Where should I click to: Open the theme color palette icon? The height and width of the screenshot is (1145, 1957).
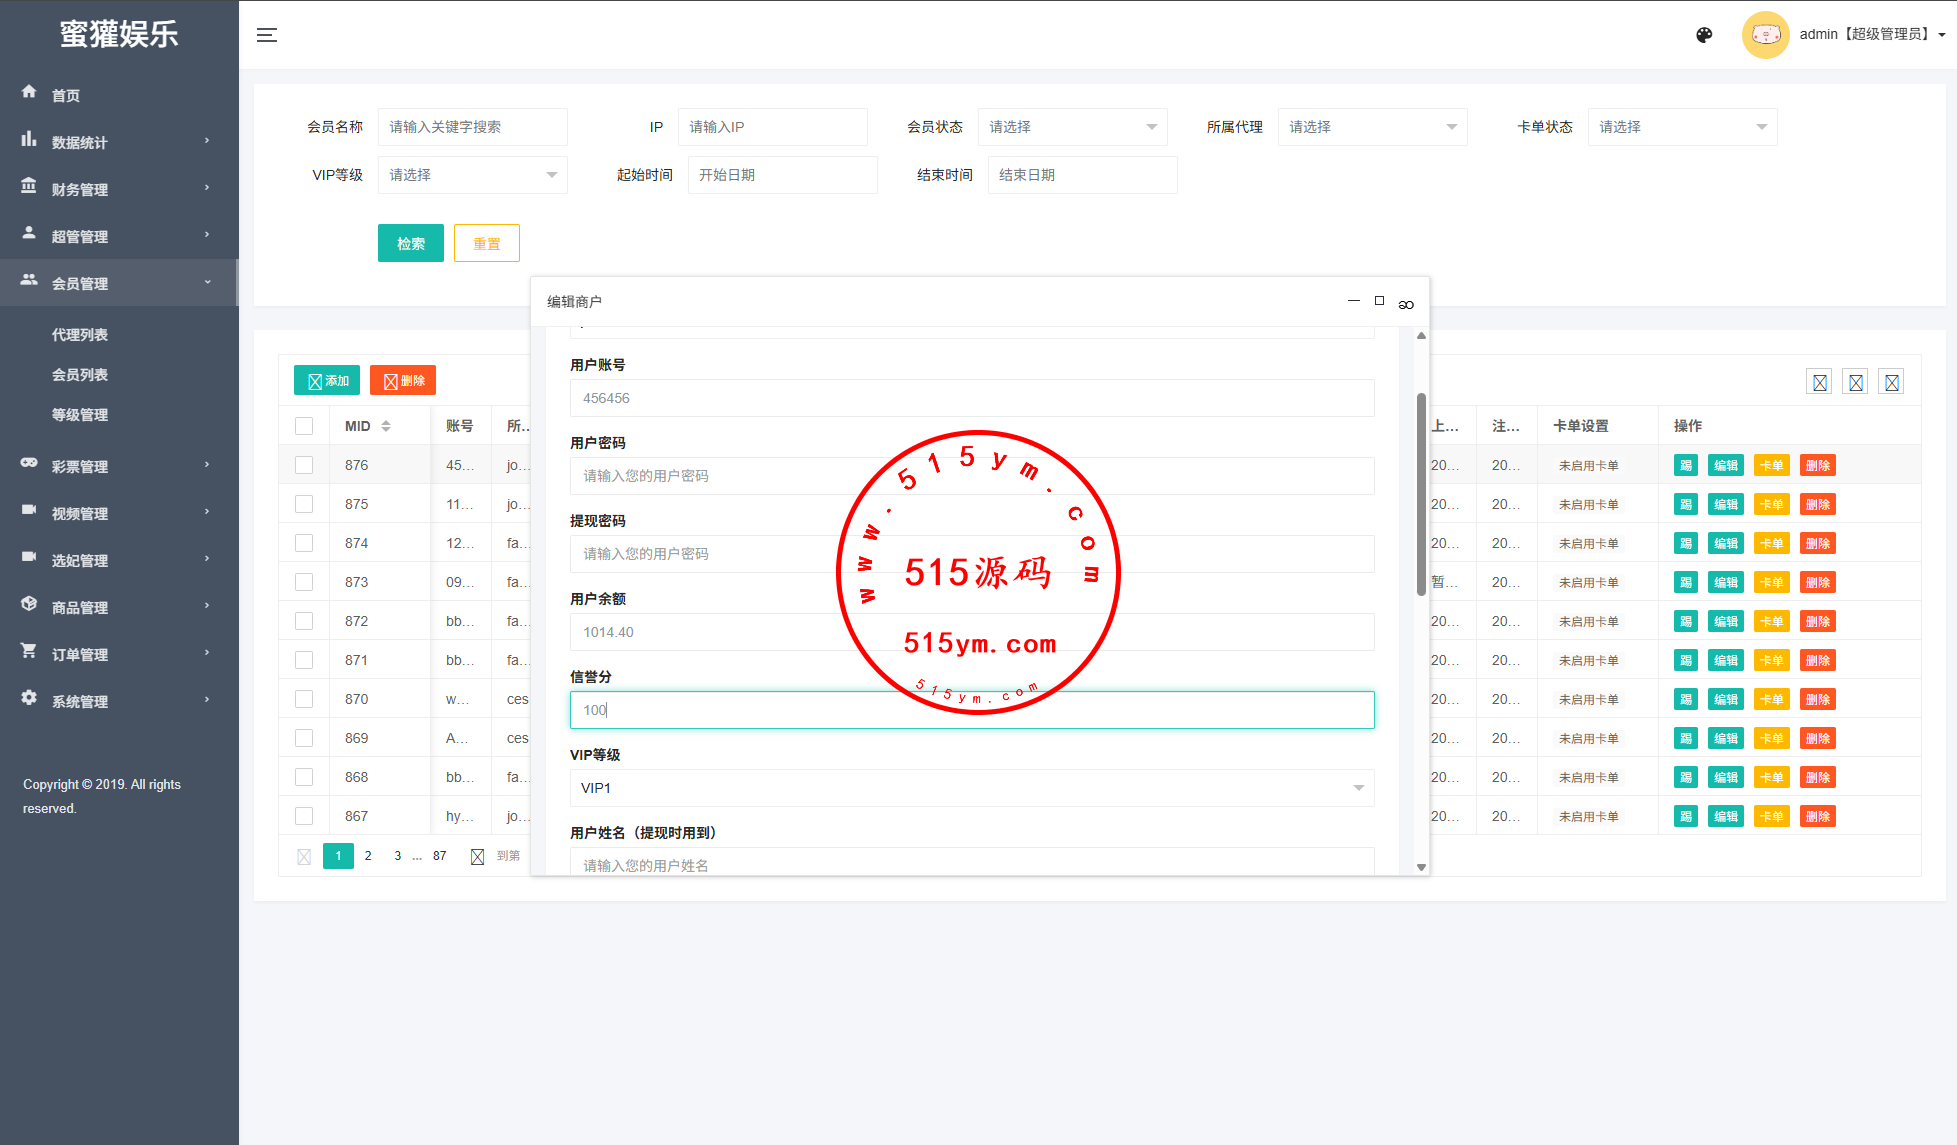tap(1704, 35)
